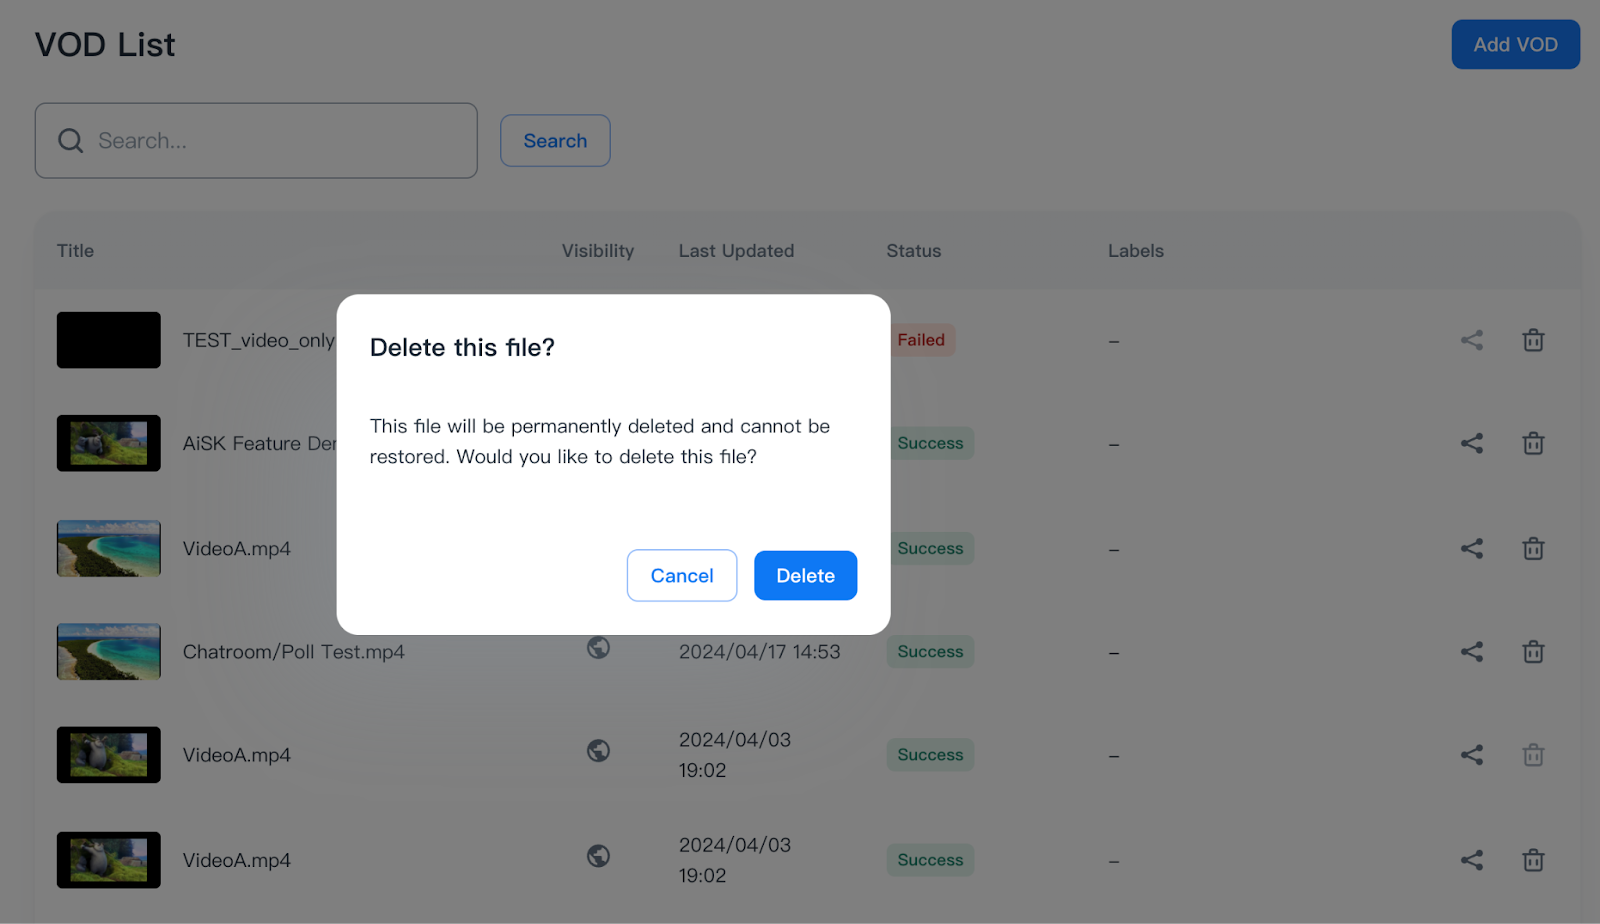Image resolution: width=1600 pixels, height=924 pixels.
Task: Cancel the delete file dialog
Action: coord(682,576)
